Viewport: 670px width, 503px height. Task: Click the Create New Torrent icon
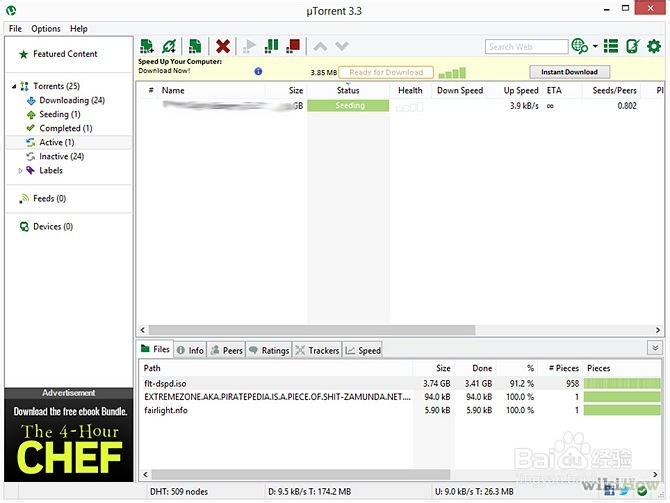point(195,46)
